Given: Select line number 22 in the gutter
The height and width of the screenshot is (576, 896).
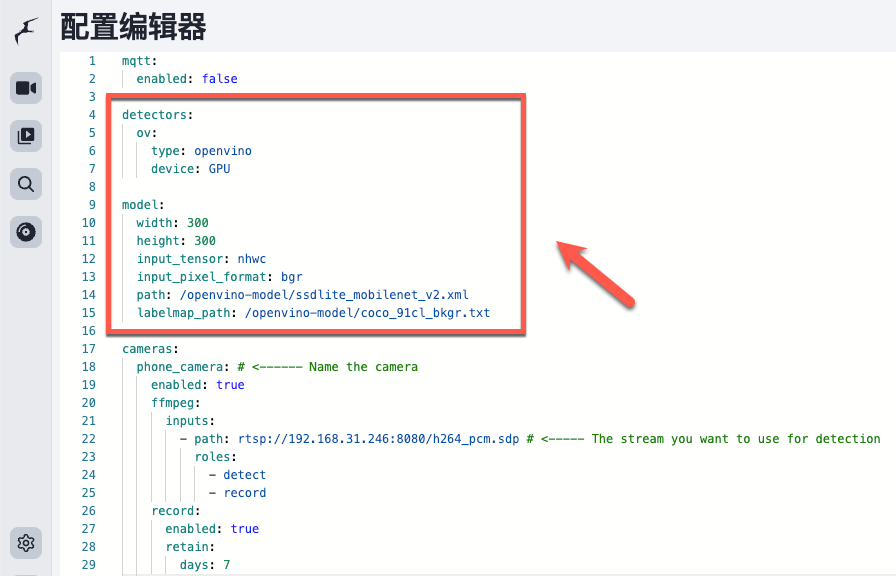Looking at the screenshot, I should tap(88, 438).
